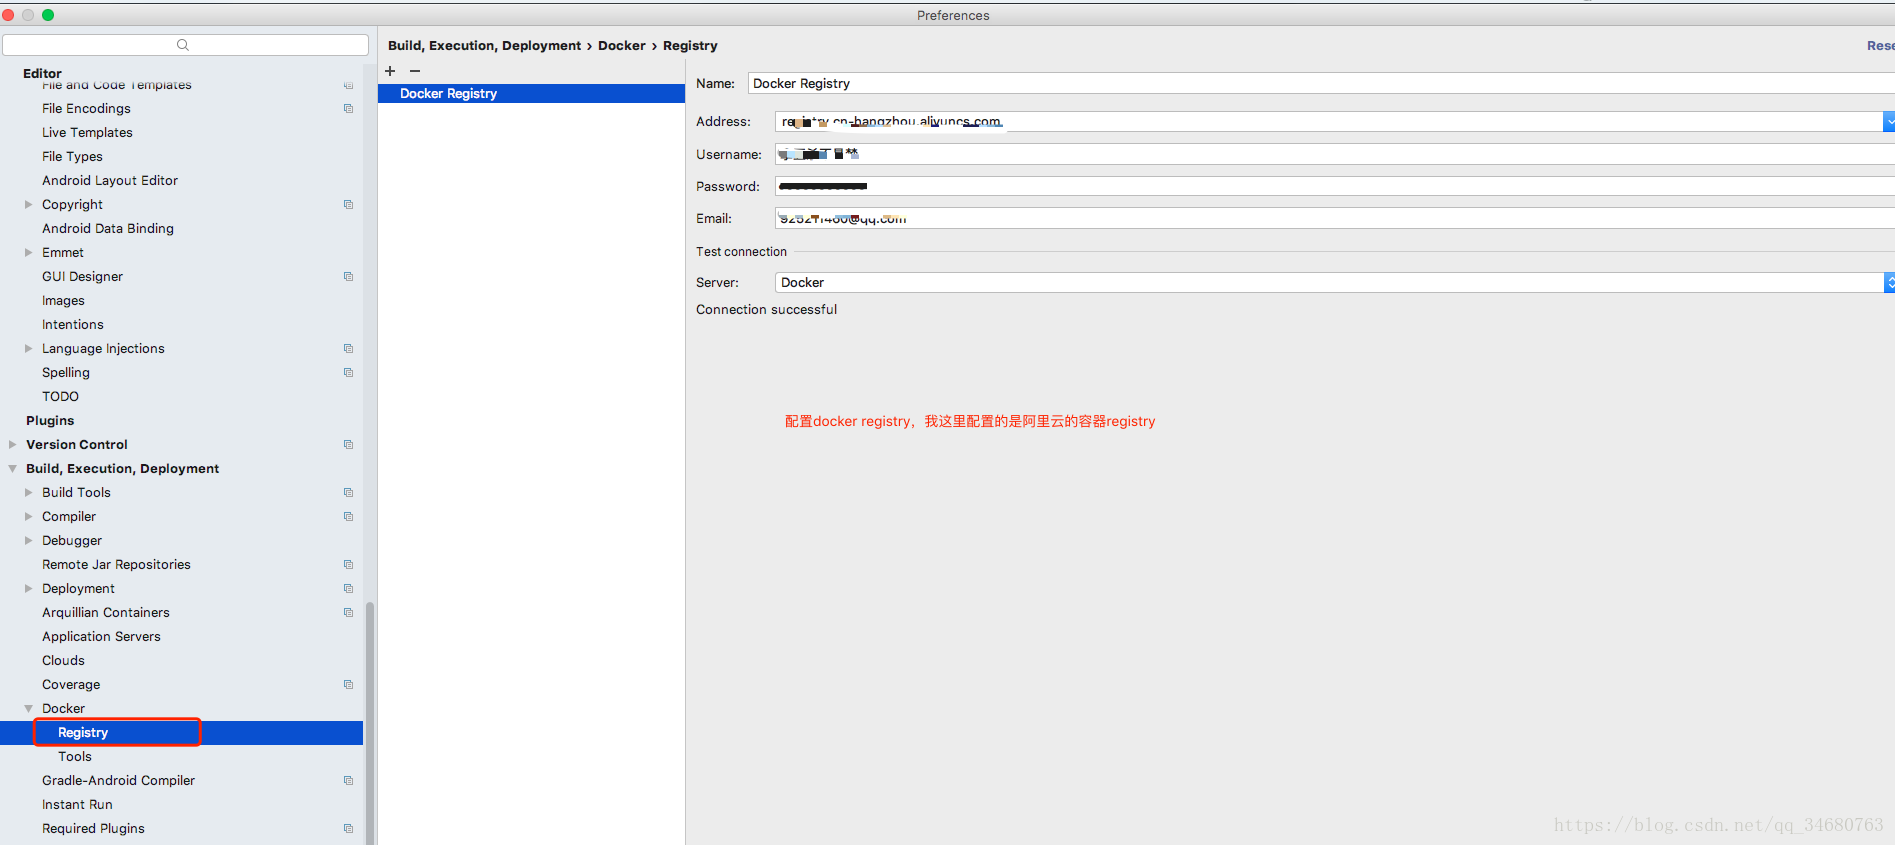Open Clouds settings page

click(63, 660)
